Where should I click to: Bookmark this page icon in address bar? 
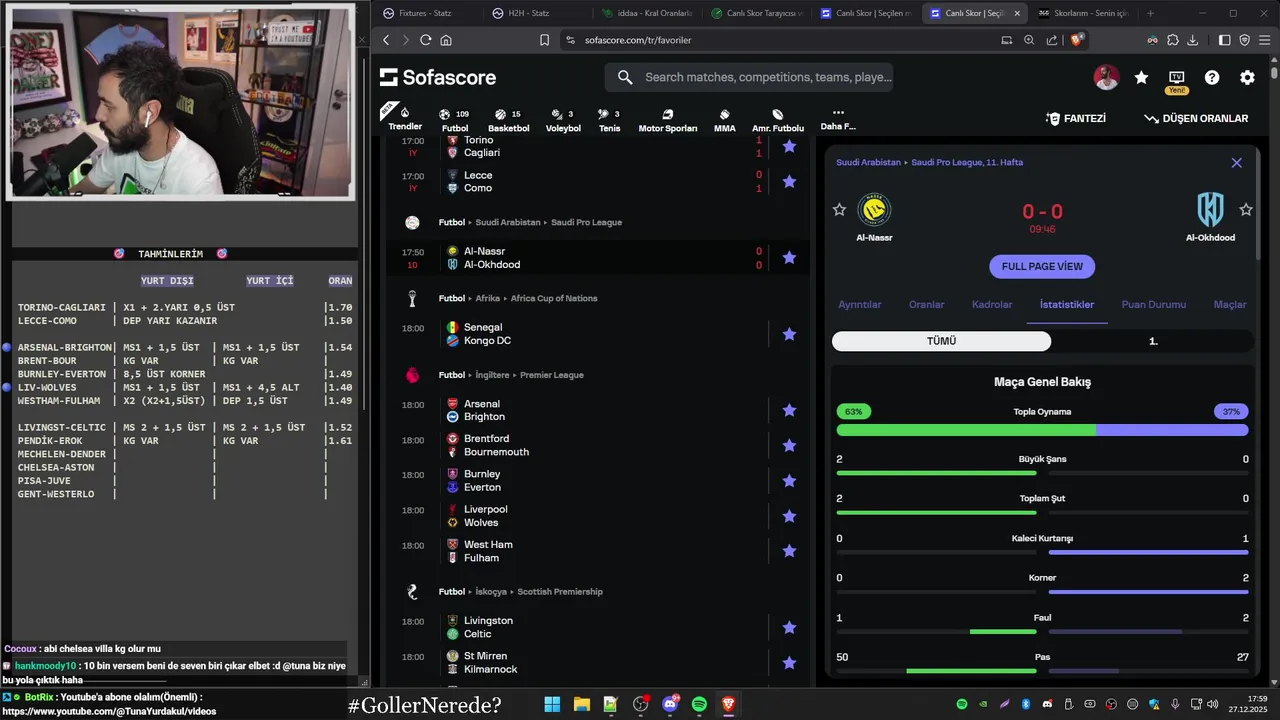544,40
